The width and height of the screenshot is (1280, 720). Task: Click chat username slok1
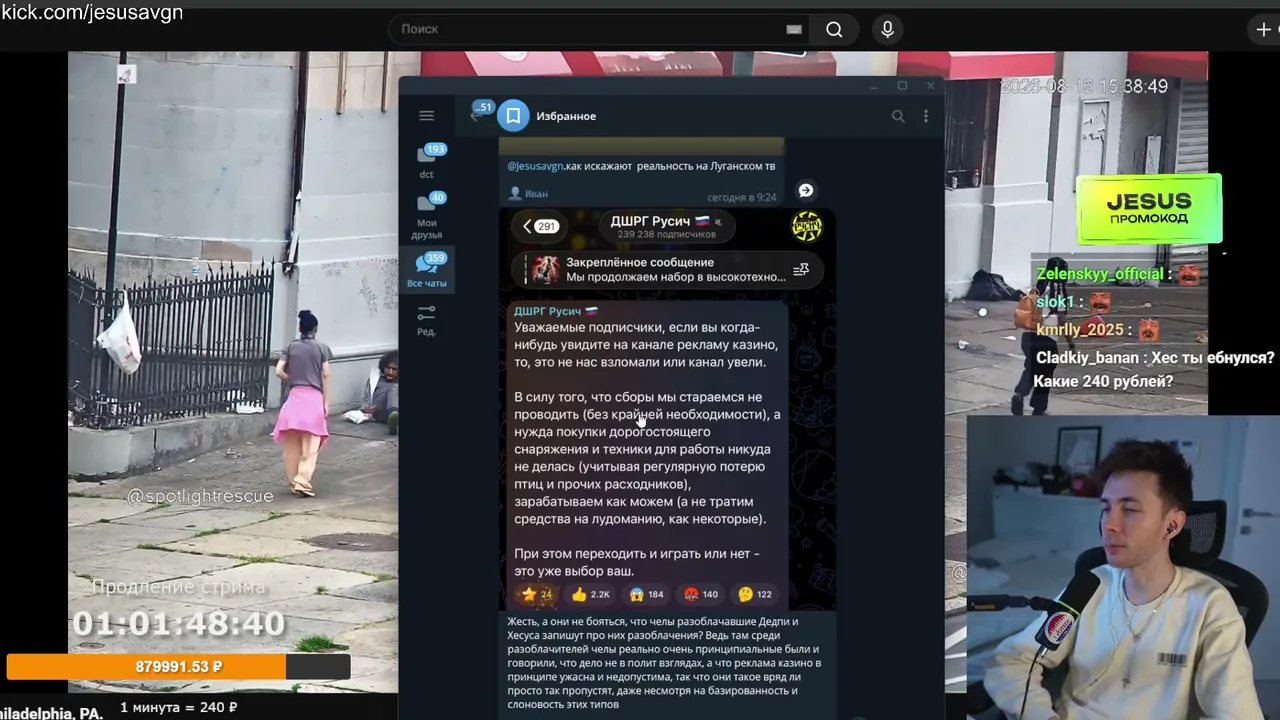[x=1055, y=301]
